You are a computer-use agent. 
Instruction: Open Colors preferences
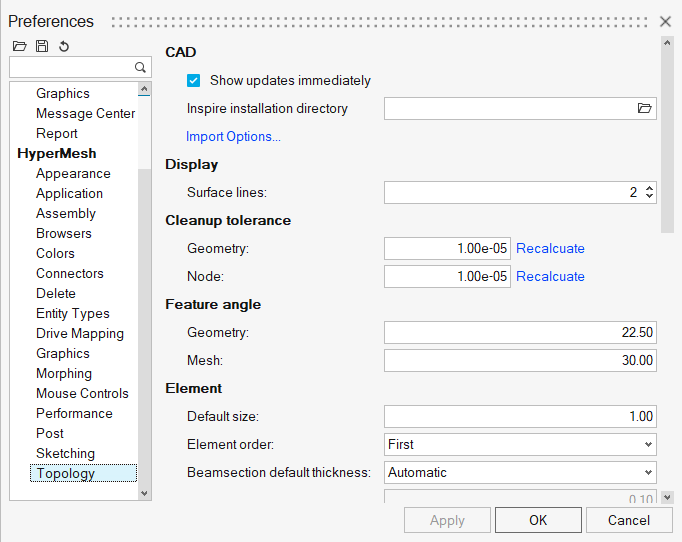coord(55,254)
